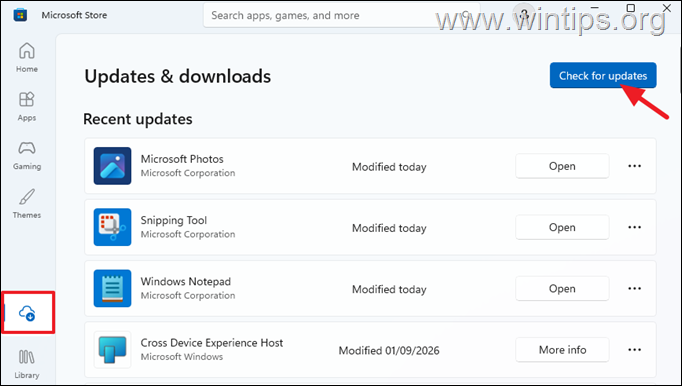Screen dimensions: 682x386
Task: Select the Microsoft Photos title text
Action: pos(182,159)
